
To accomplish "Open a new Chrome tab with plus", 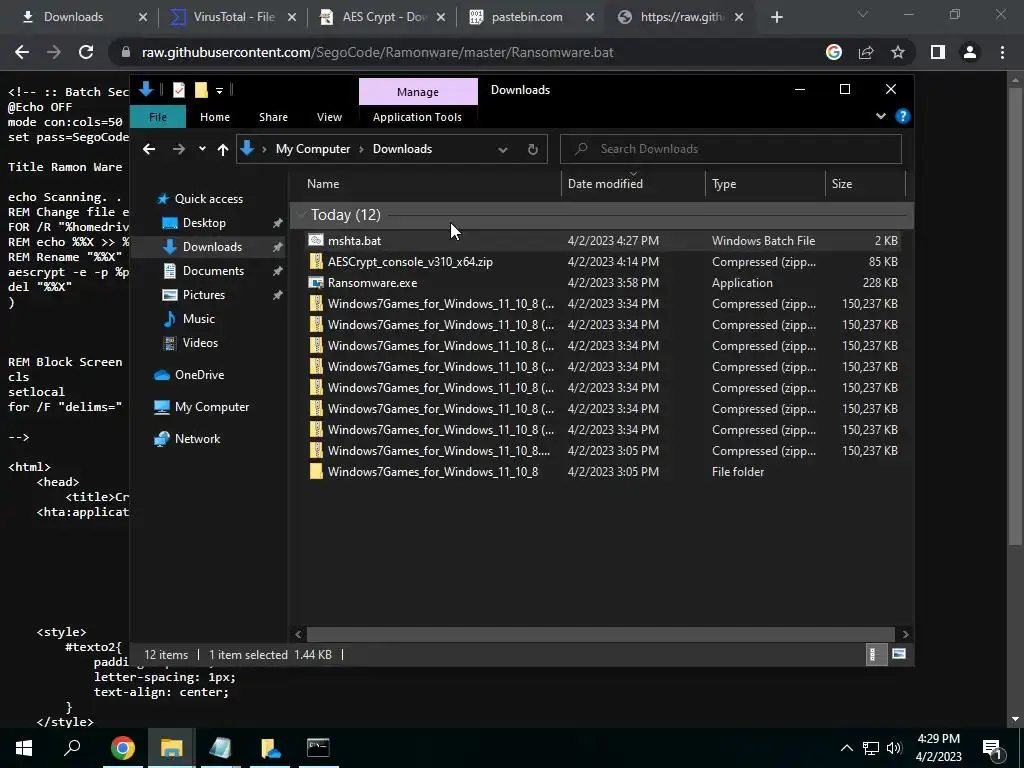I will point(776,17).
